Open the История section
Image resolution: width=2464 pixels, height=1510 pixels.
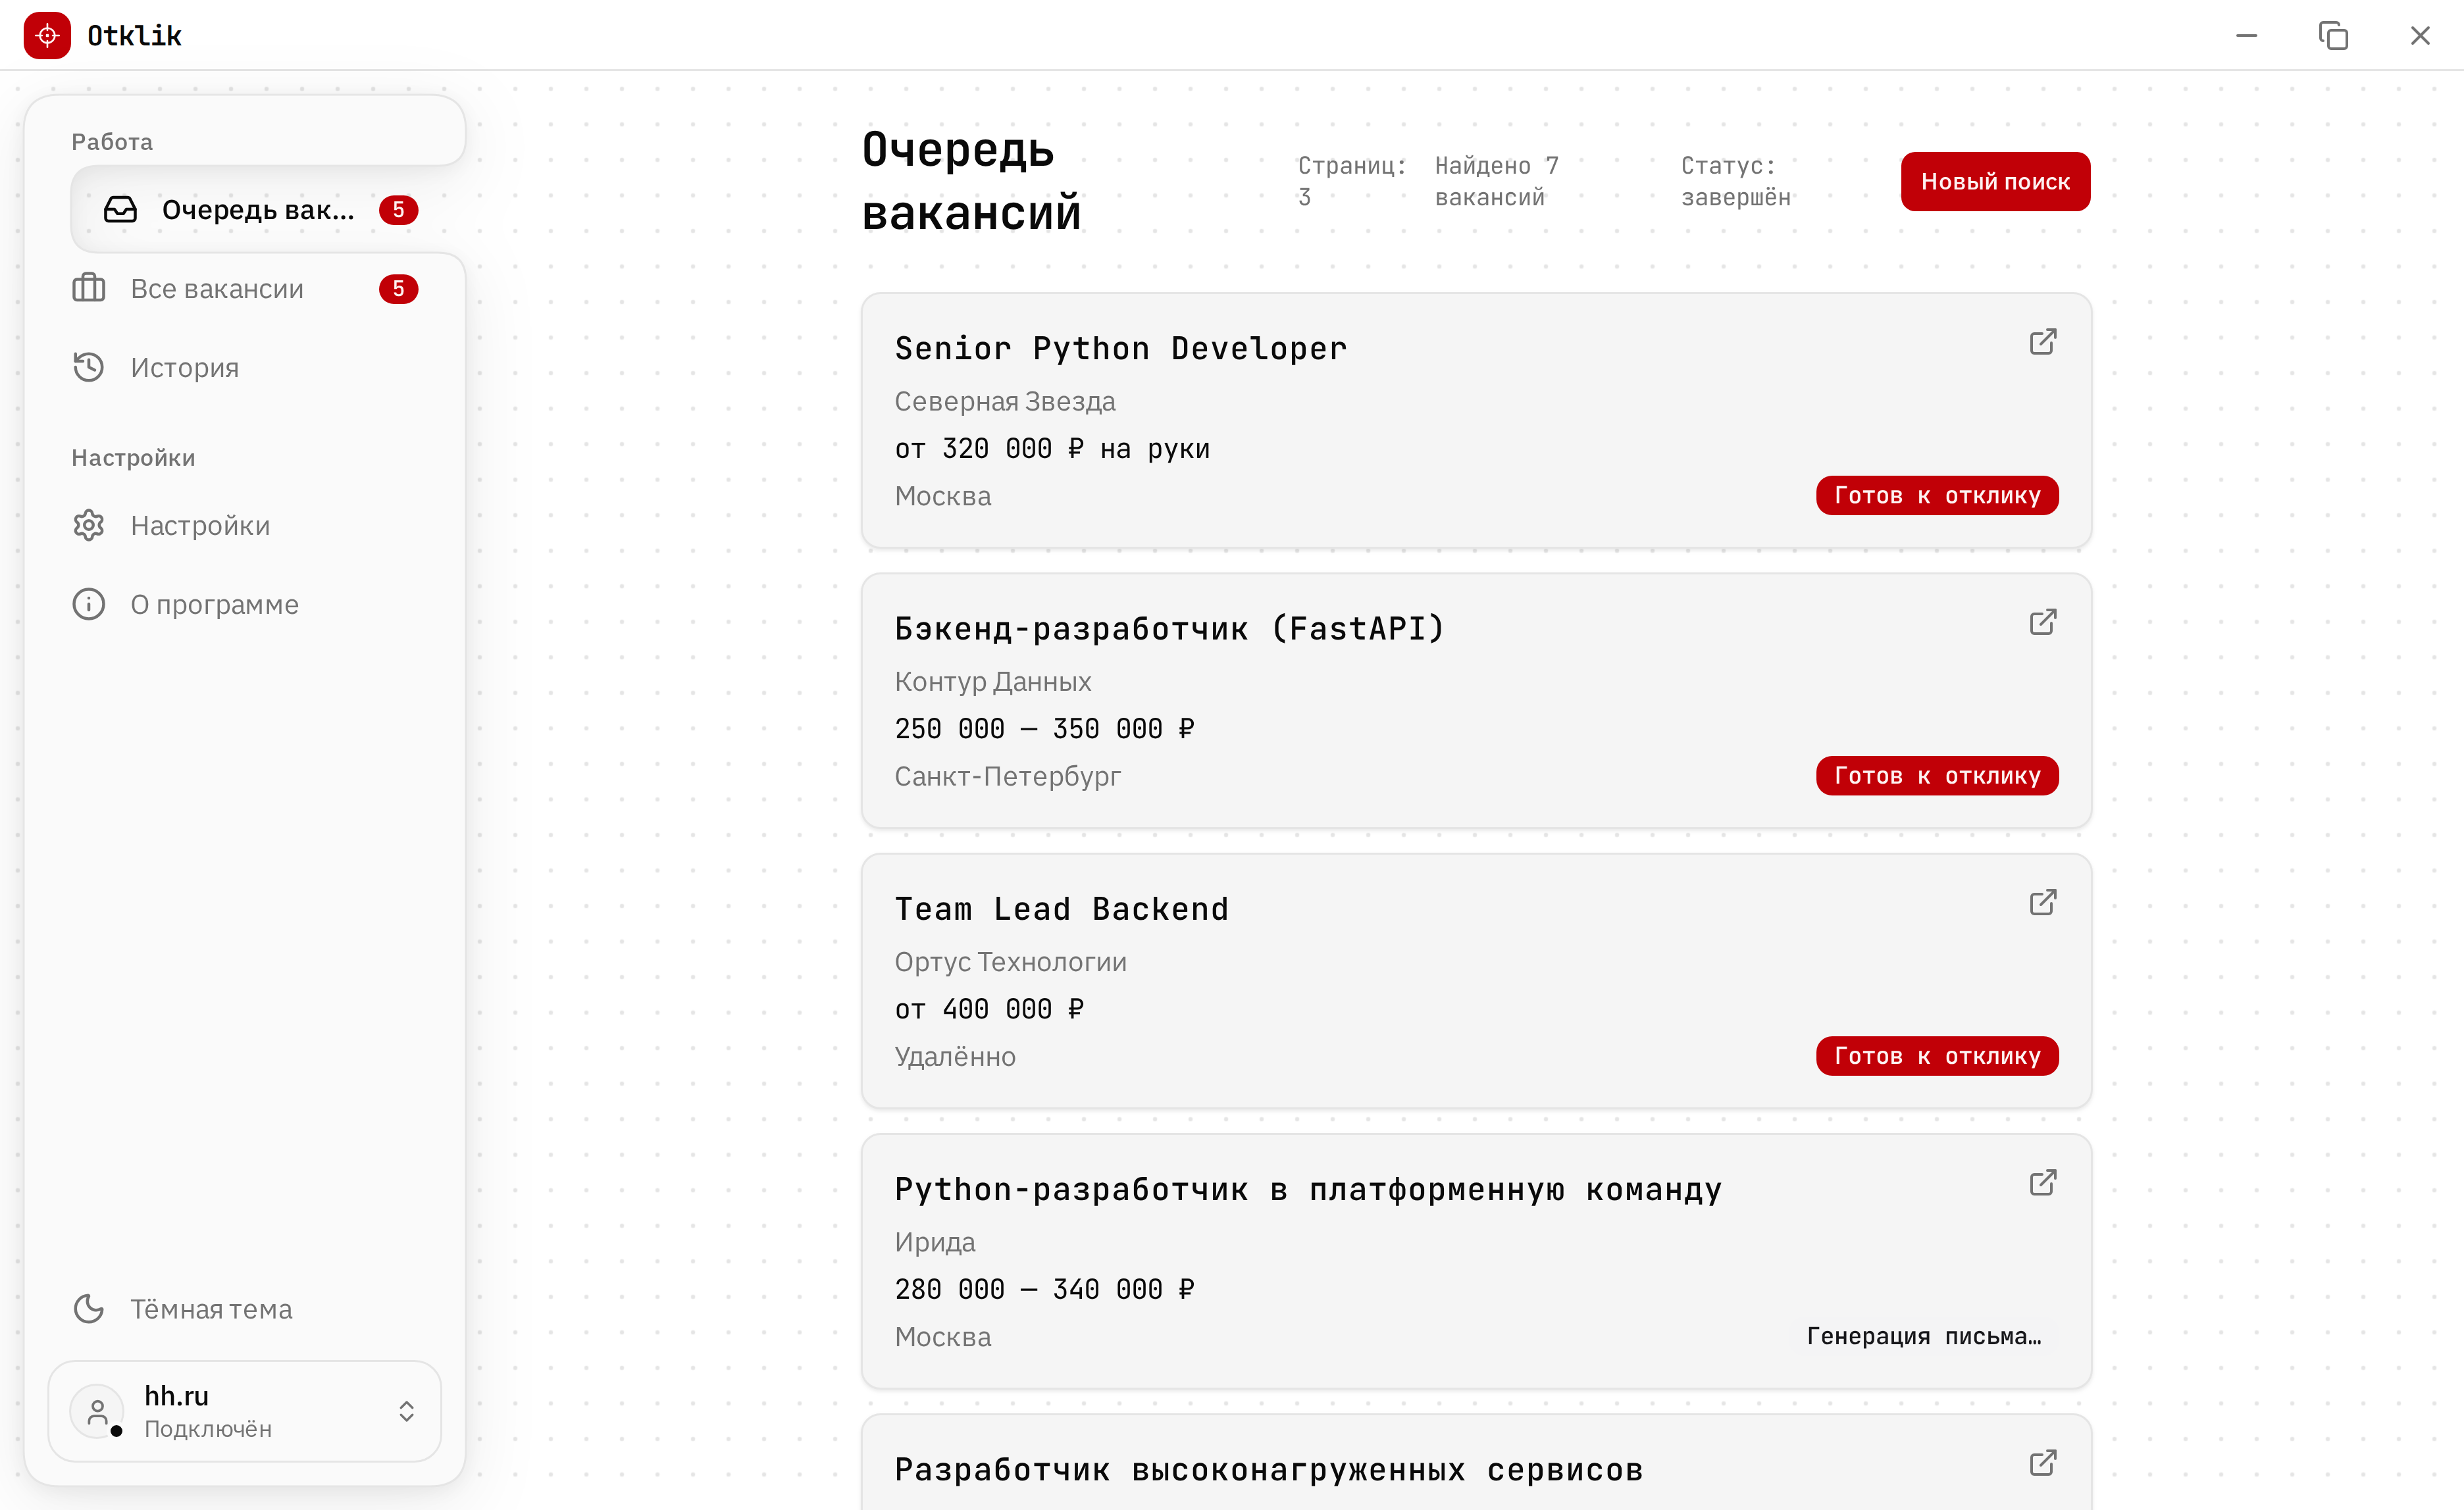tap(245, 368)
